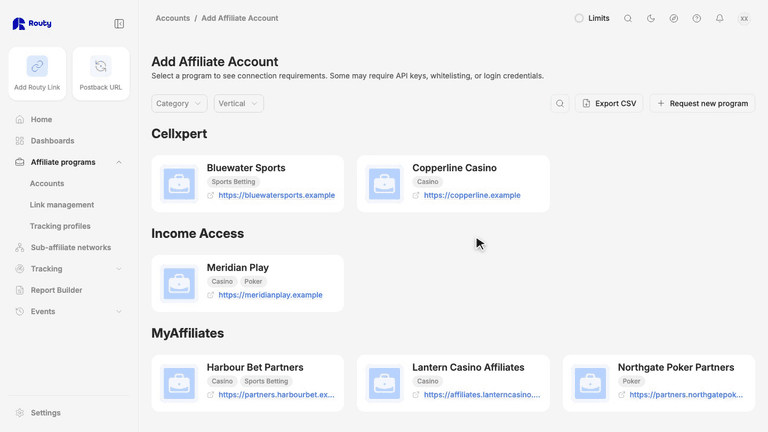Click external link icon beside meridianplay URL

(x=211, y=295)
